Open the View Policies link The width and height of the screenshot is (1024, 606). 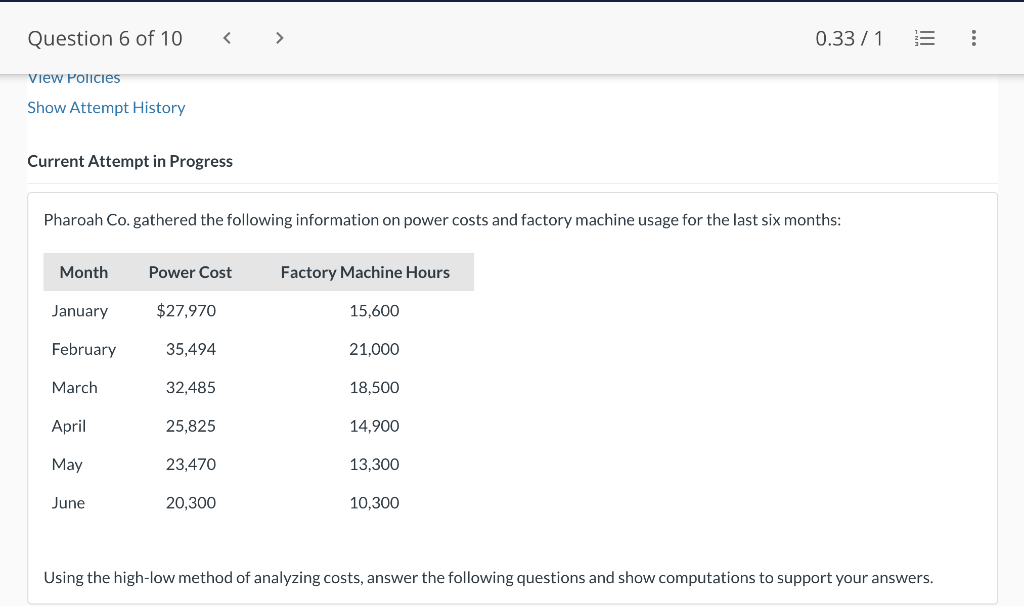click(74, 78)
